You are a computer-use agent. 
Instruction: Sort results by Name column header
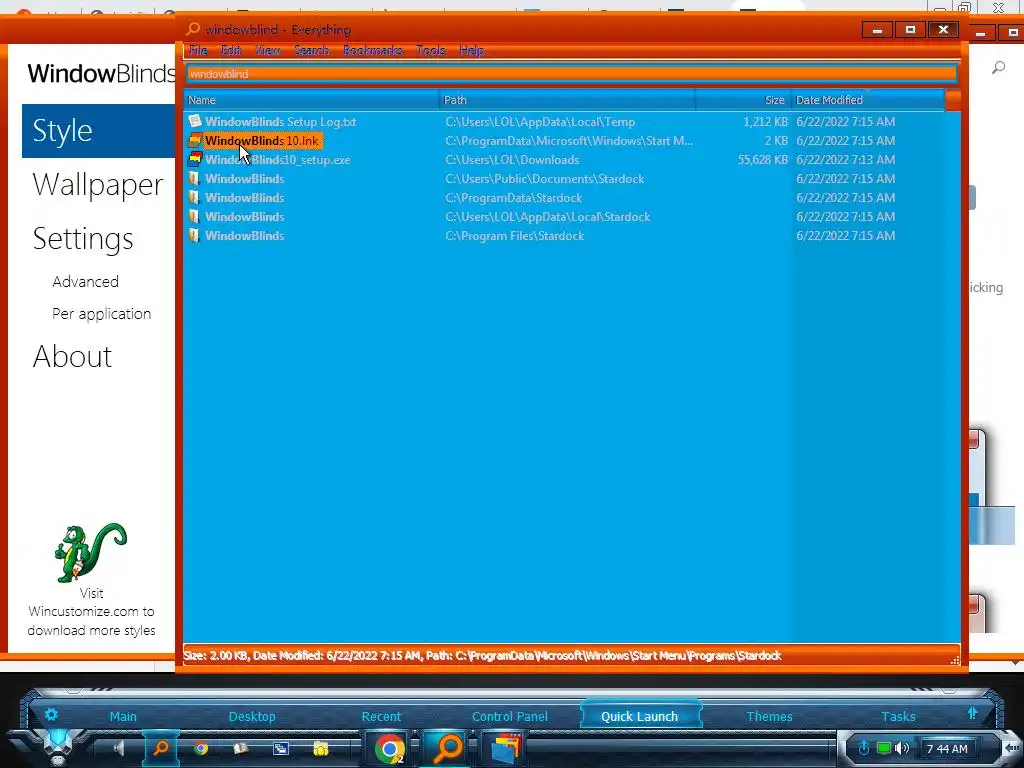(312, 100)
